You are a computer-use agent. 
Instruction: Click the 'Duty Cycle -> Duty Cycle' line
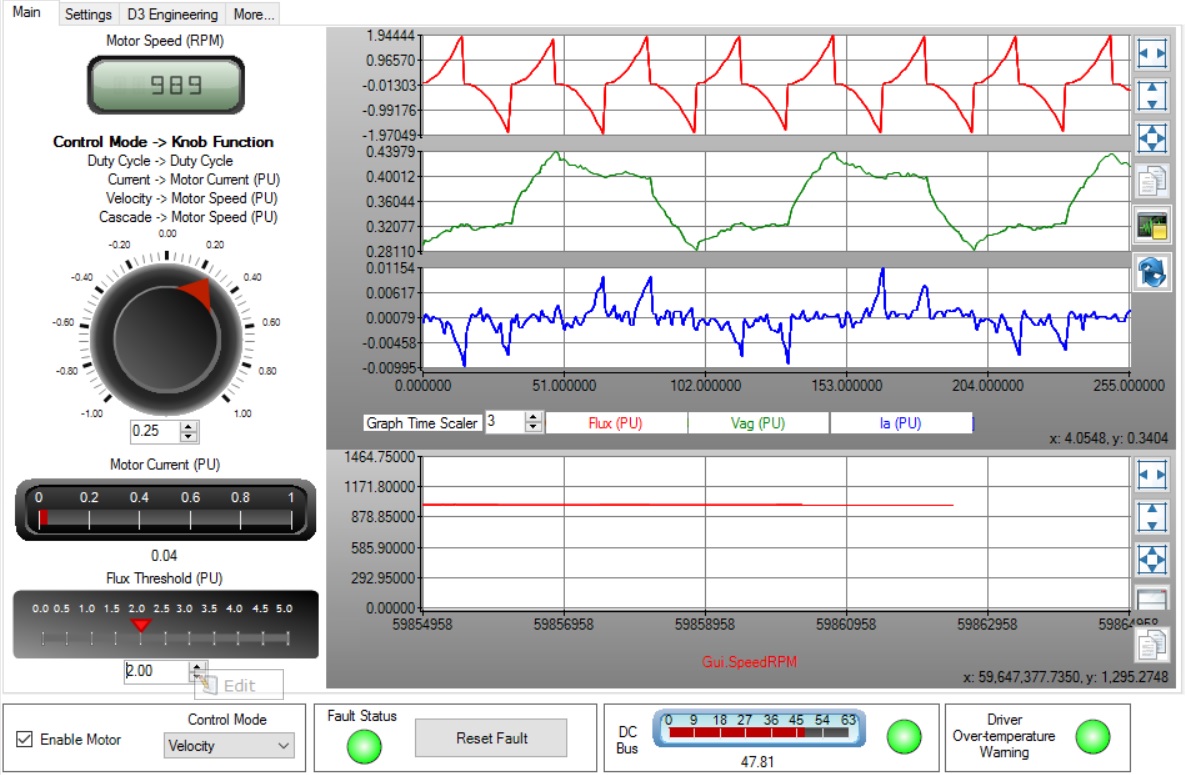click(160, 160)
